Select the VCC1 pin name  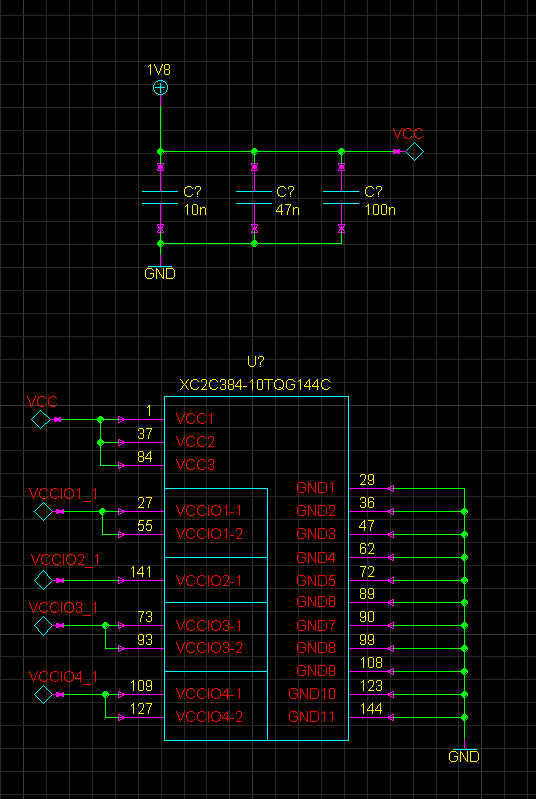coord(195,419)
